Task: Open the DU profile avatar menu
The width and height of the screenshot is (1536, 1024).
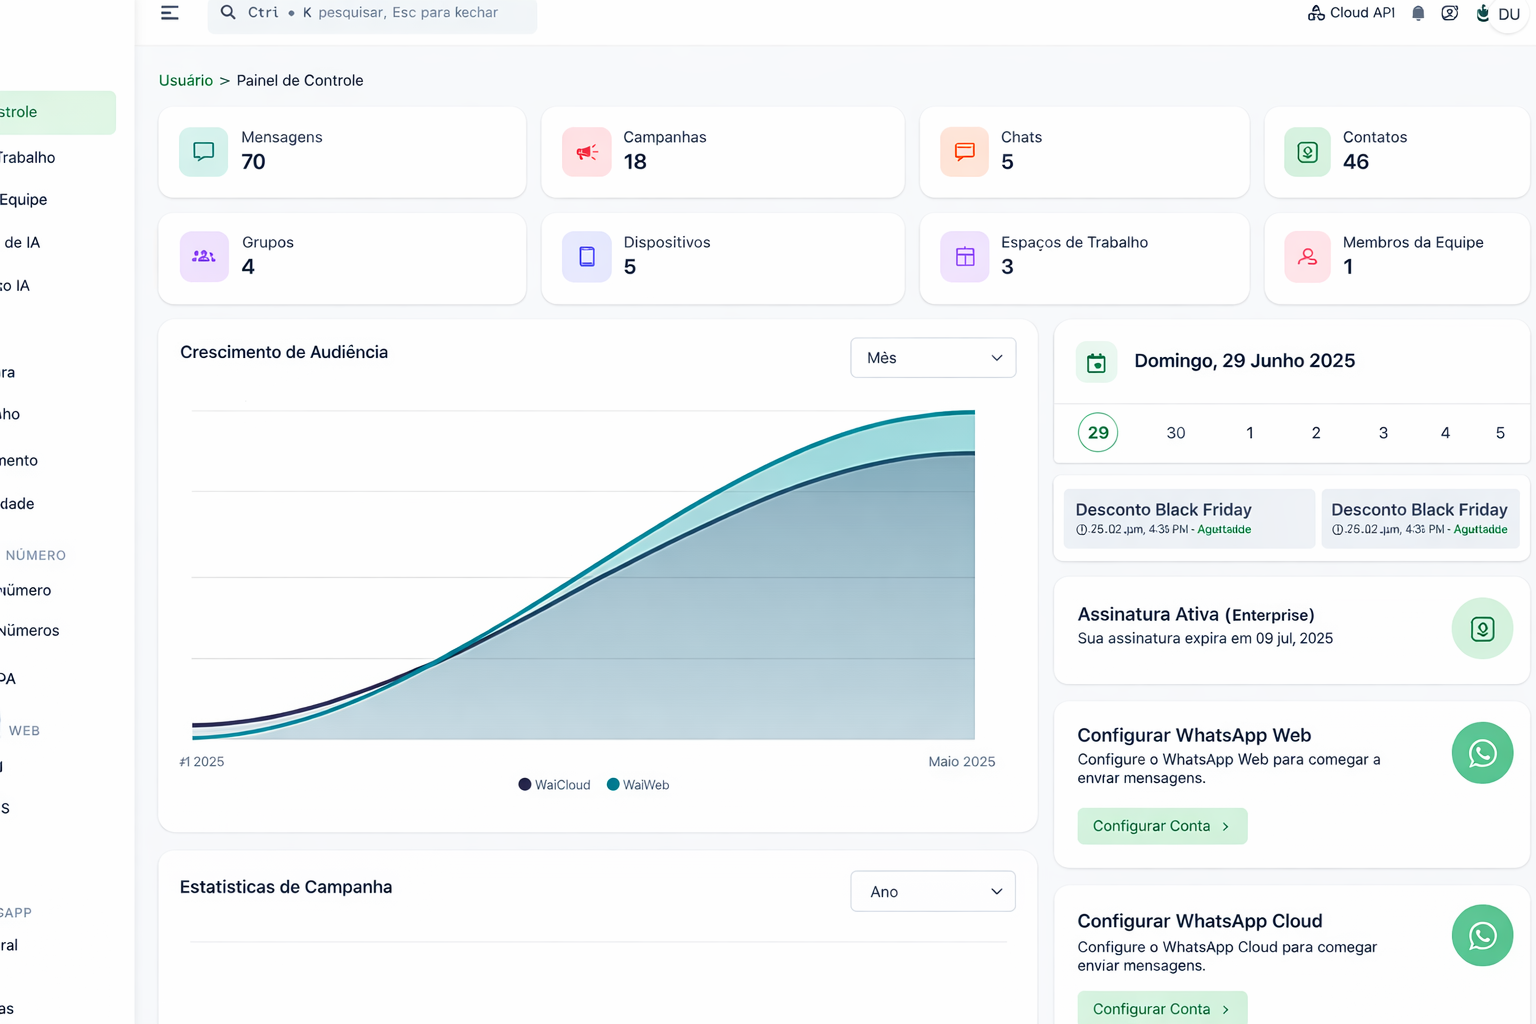Action: pyautogui.click(x=1508, y=14)
